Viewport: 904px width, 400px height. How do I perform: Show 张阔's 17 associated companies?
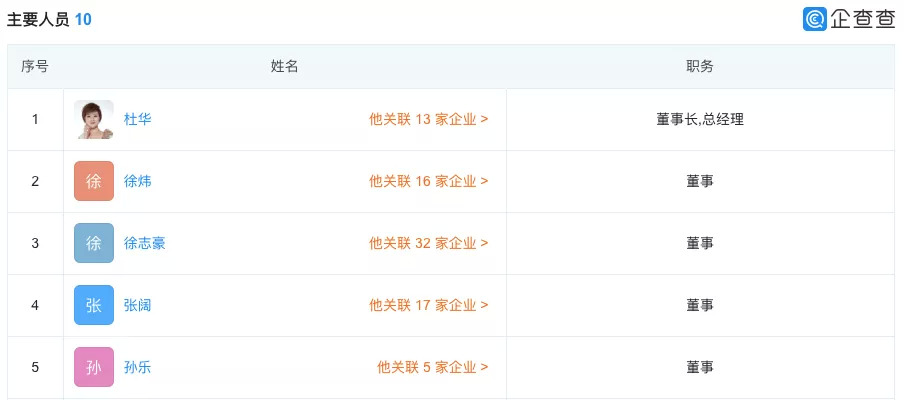coord(428,306)
